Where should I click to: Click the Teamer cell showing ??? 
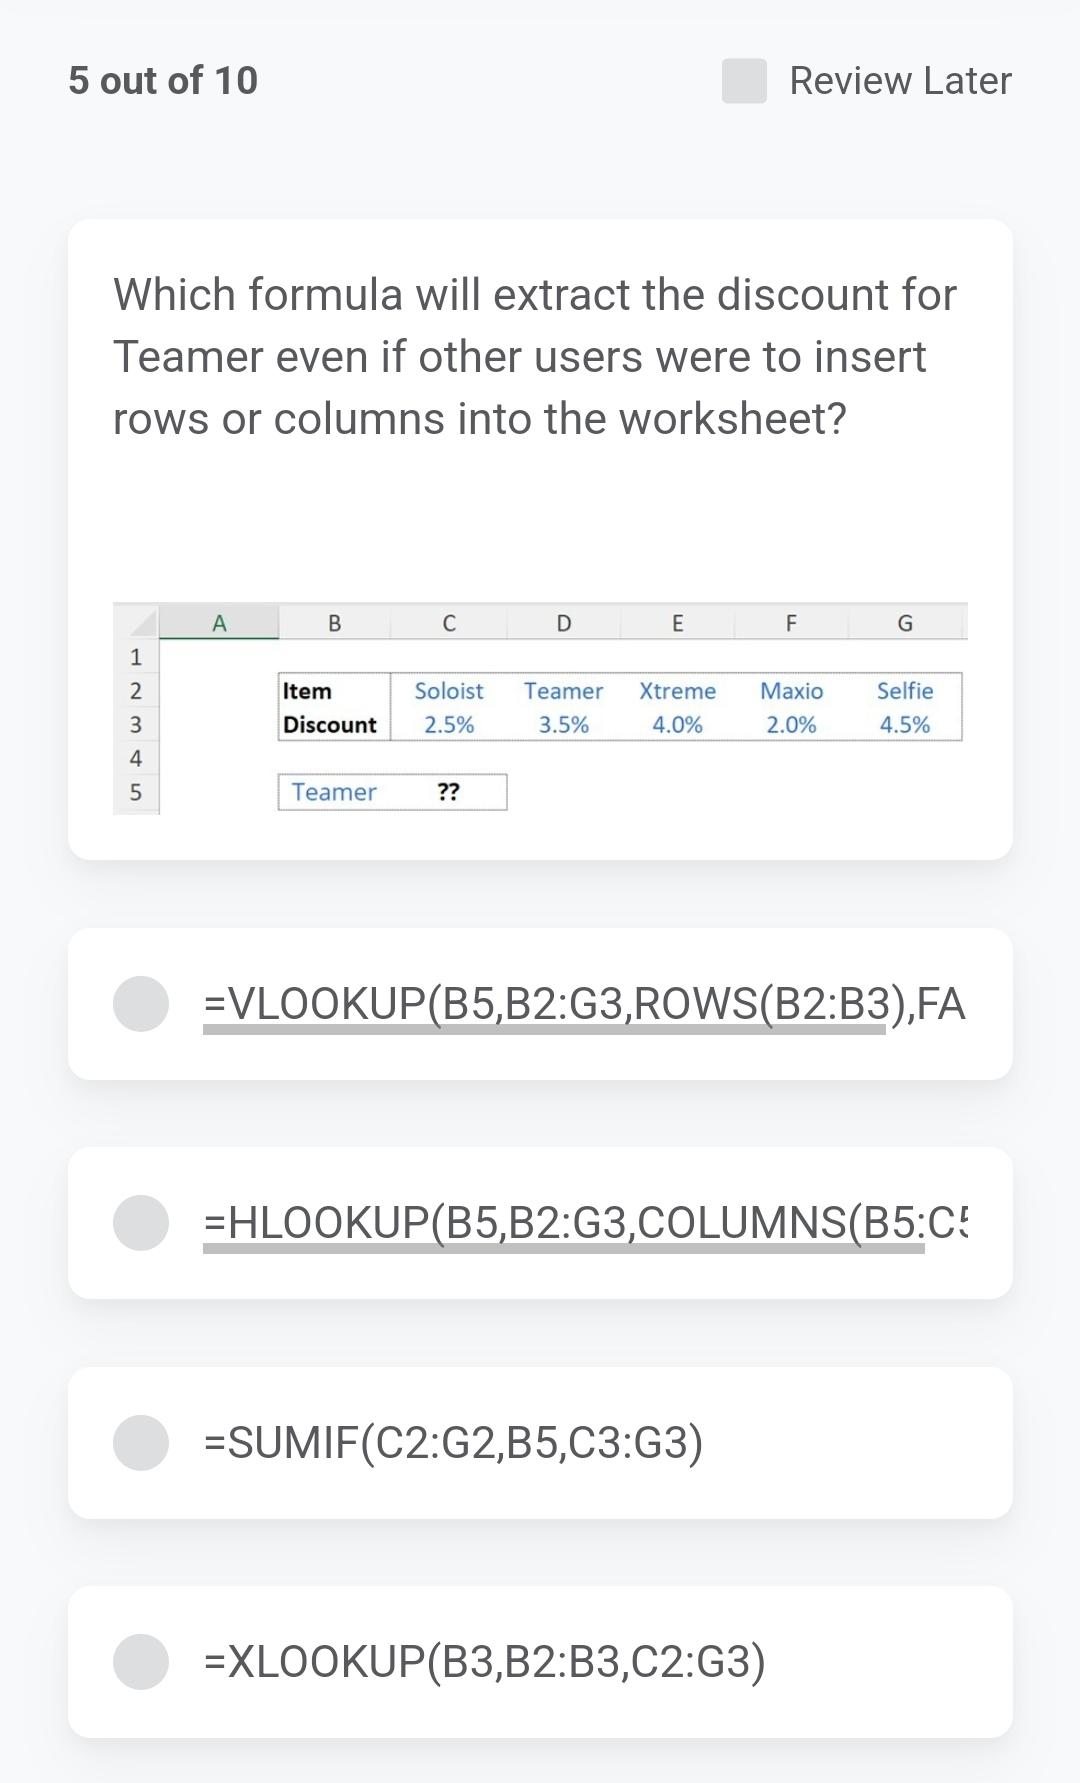pos(450,793)
